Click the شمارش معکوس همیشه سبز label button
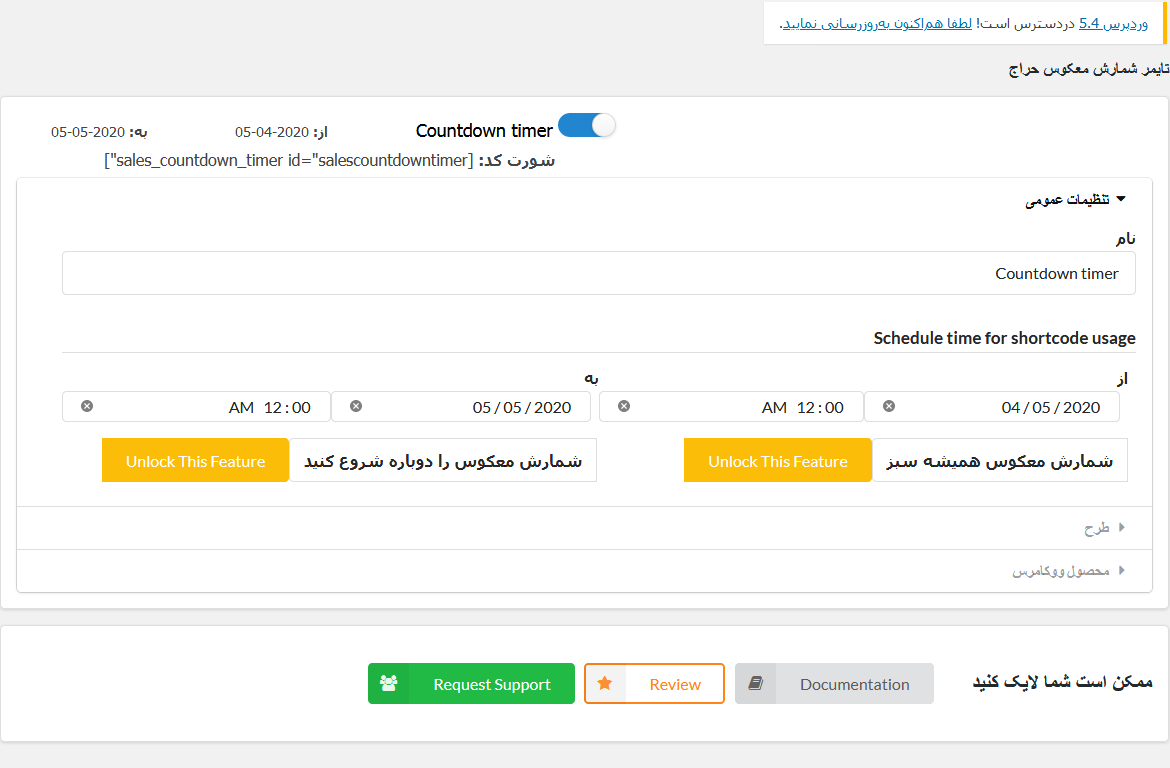Image resolution: width=1170 pixels, height=768 pixels. point(999,461)
